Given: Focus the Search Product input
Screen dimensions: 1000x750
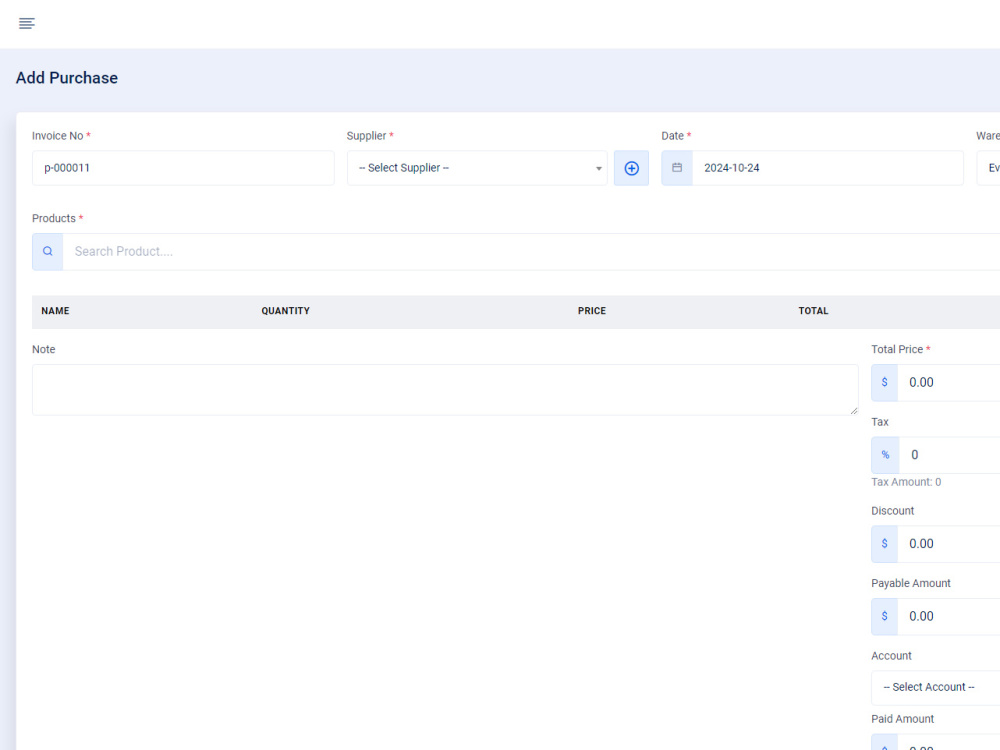Looking at the screenshot, I should pos(531,251).
